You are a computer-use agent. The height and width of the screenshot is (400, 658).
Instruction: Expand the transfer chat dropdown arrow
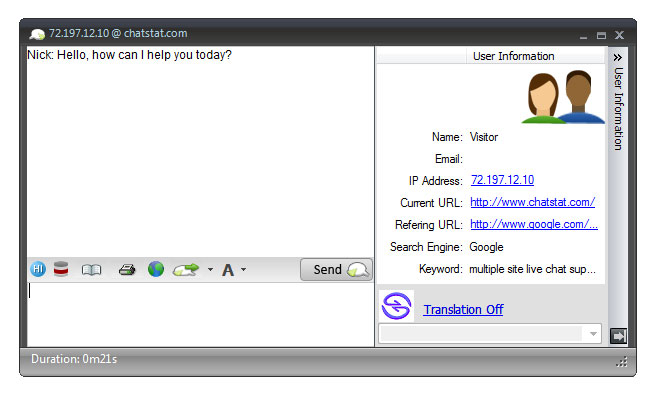[210, 269]
